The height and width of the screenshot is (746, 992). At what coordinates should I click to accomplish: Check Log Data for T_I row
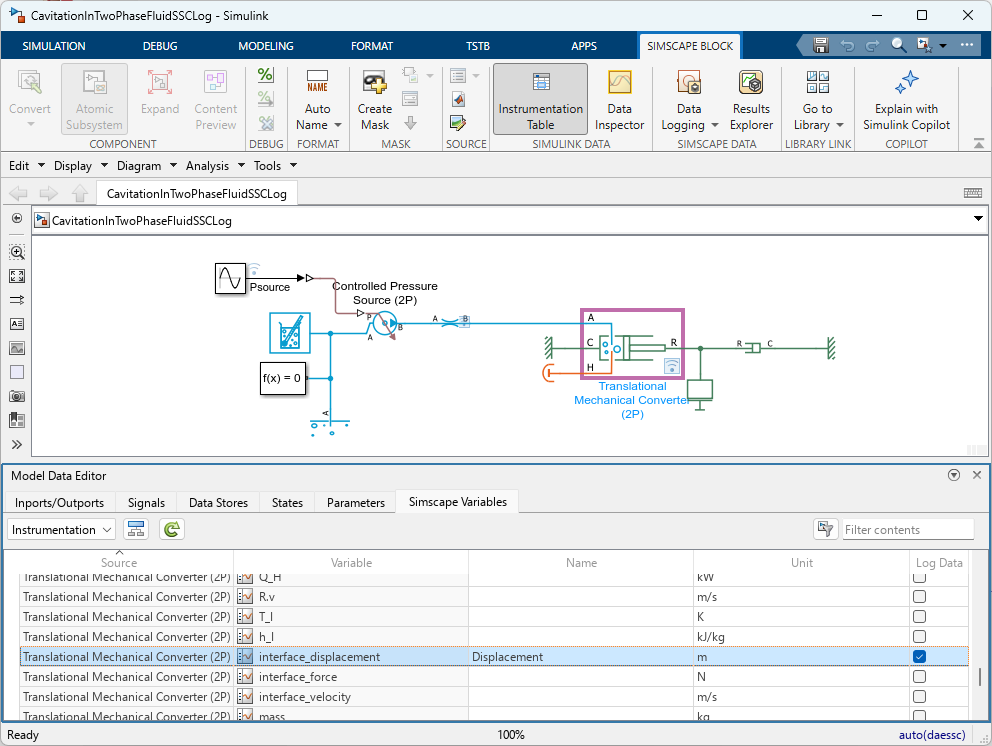click(x=919, y=616)
